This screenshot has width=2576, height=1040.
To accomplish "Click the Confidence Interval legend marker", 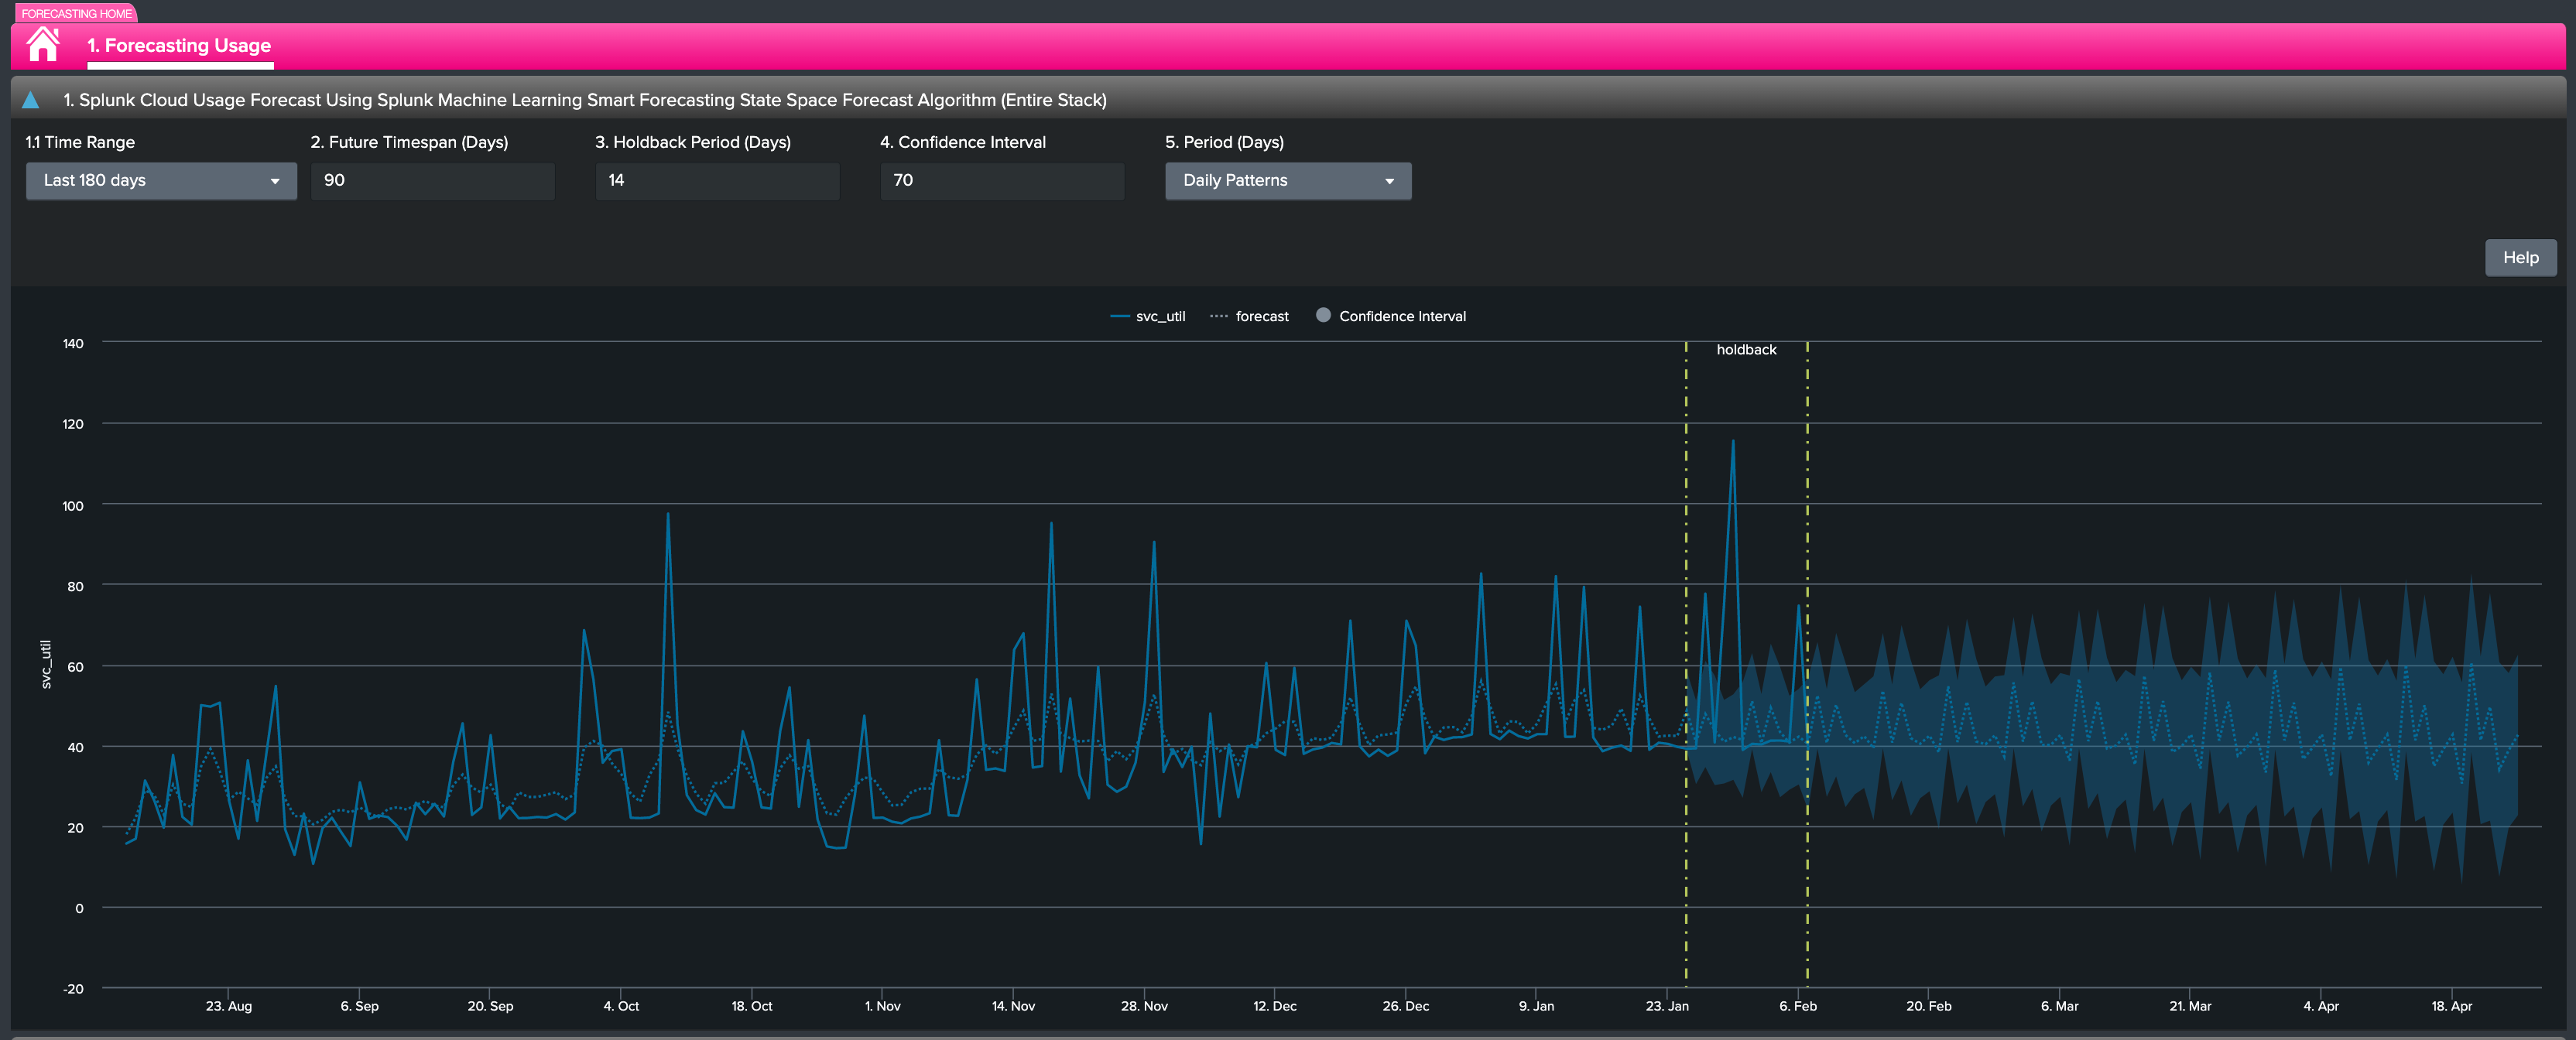I will click(1323, 315).
